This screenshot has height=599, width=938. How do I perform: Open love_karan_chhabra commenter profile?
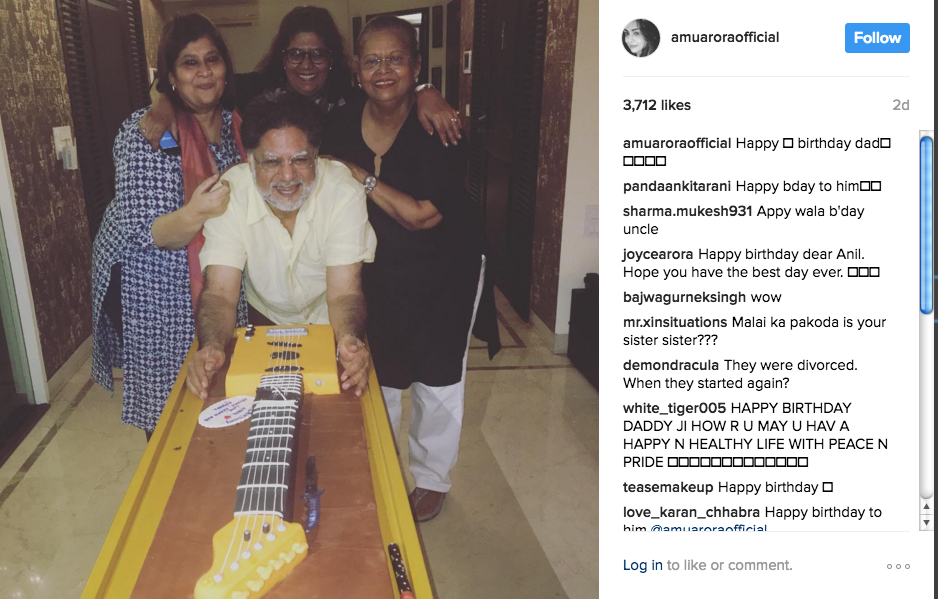pos(691,512)
